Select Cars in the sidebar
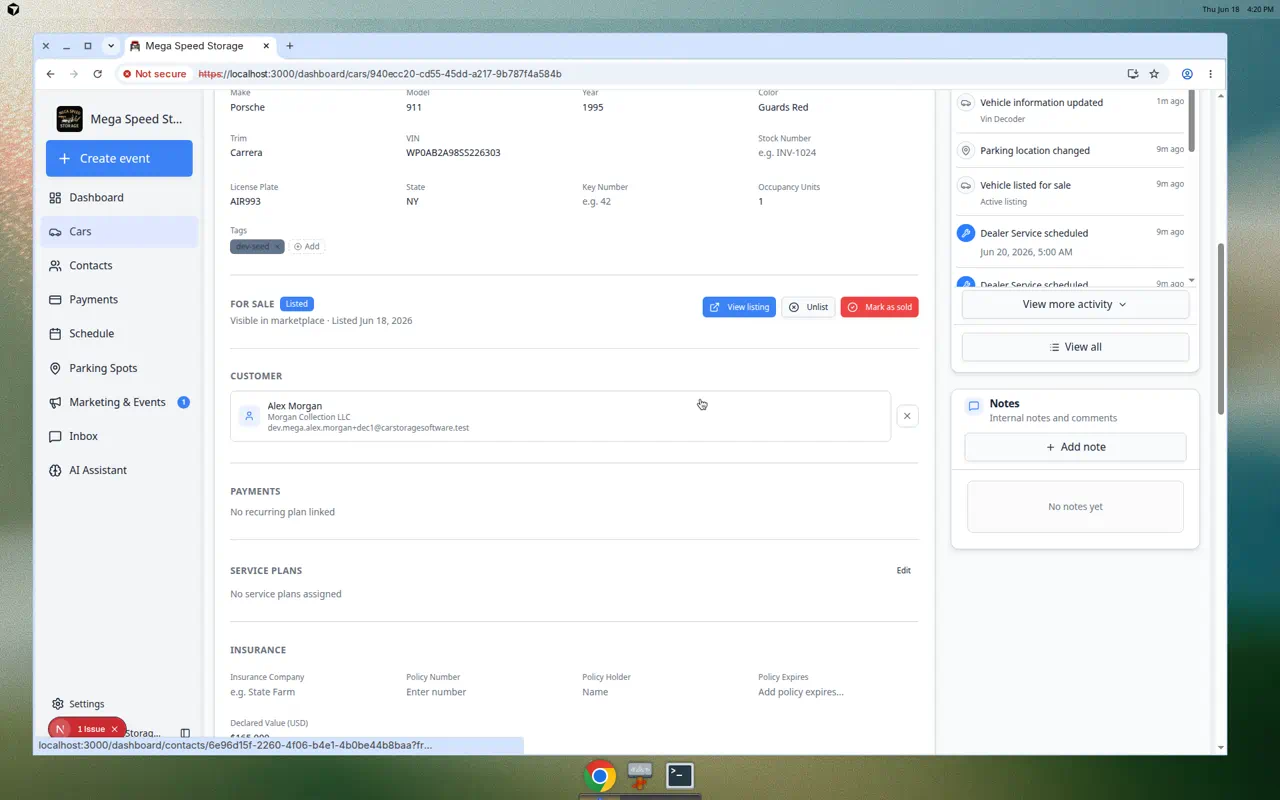Screen dimensions: 1280x800 pyautogui.click(x=120, y=231)
